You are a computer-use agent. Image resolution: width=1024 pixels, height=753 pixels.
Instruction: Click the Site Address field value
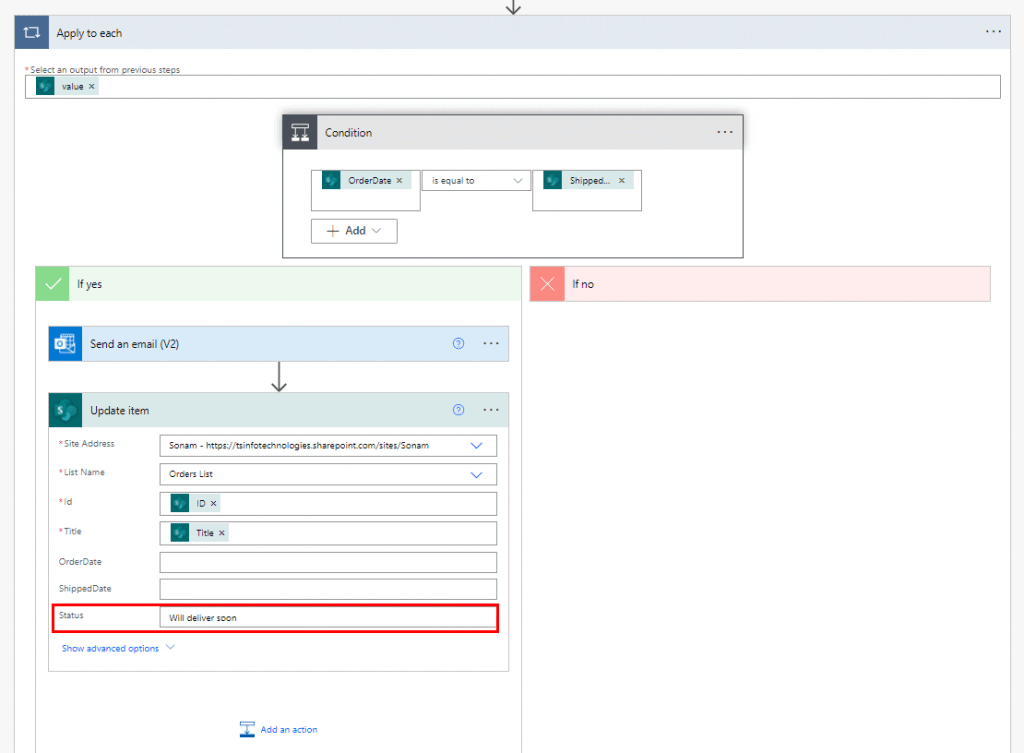(298, 445)
